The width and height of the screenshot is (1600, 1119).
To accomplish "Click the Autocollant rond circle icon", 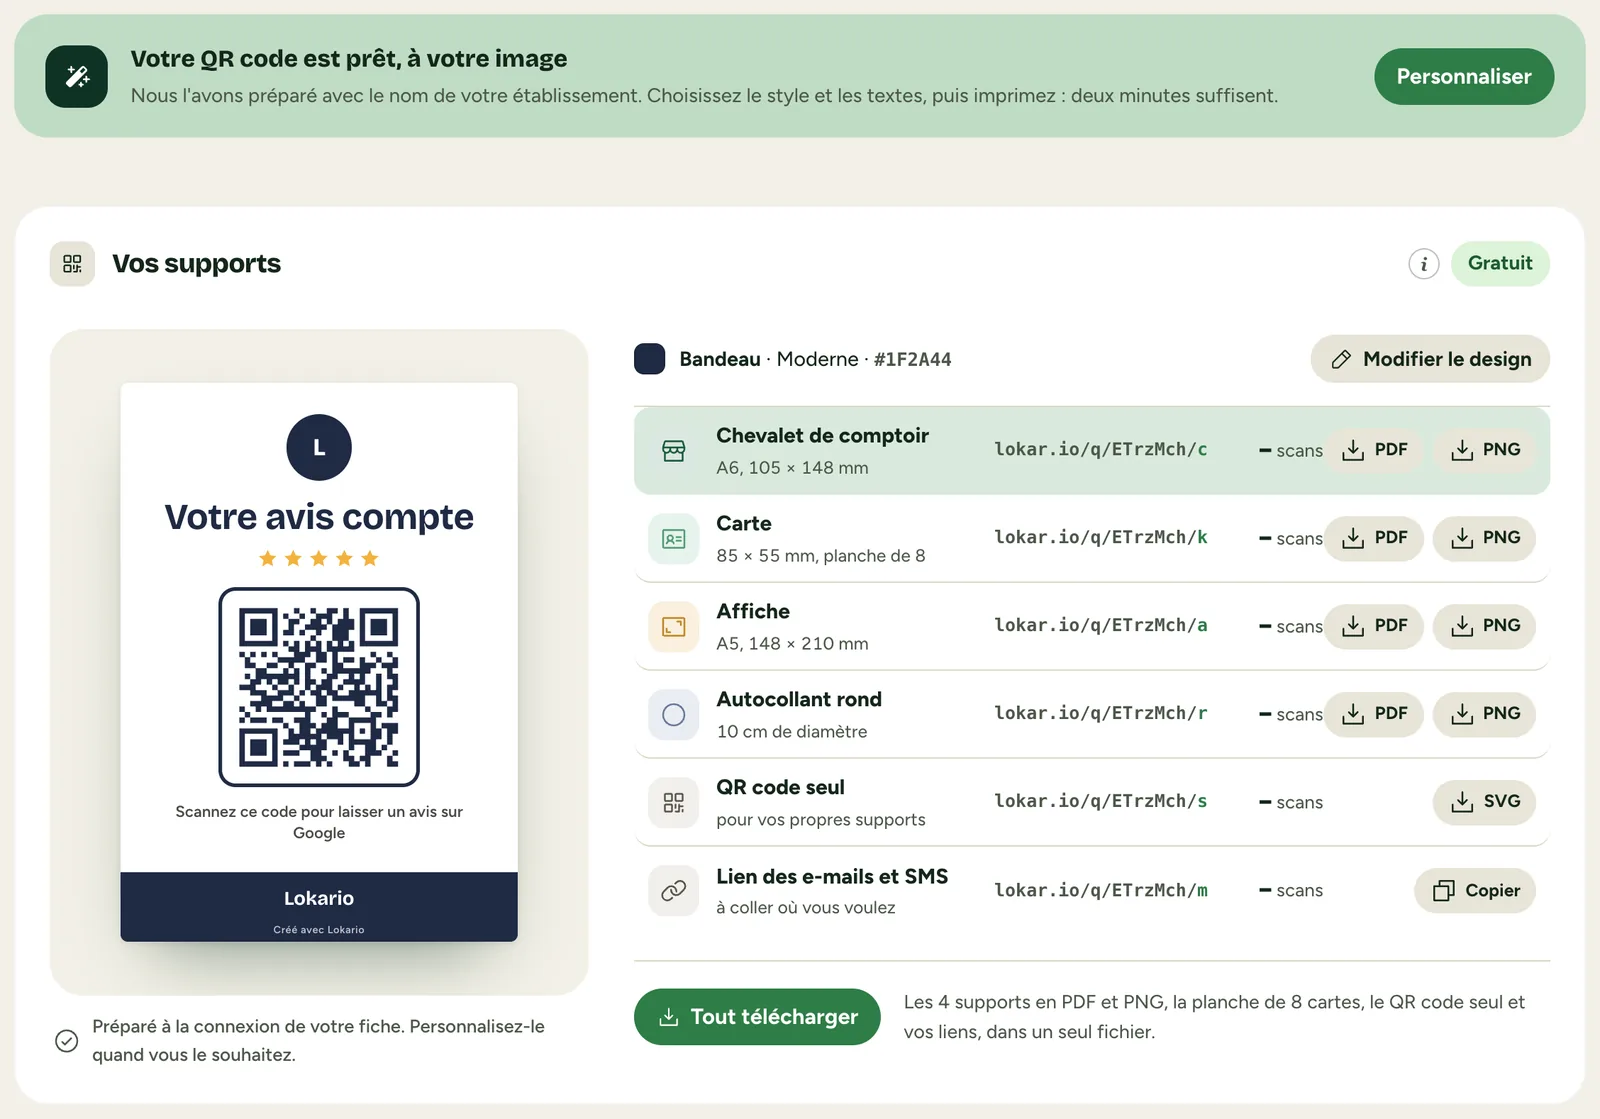I will pos(674,715).
